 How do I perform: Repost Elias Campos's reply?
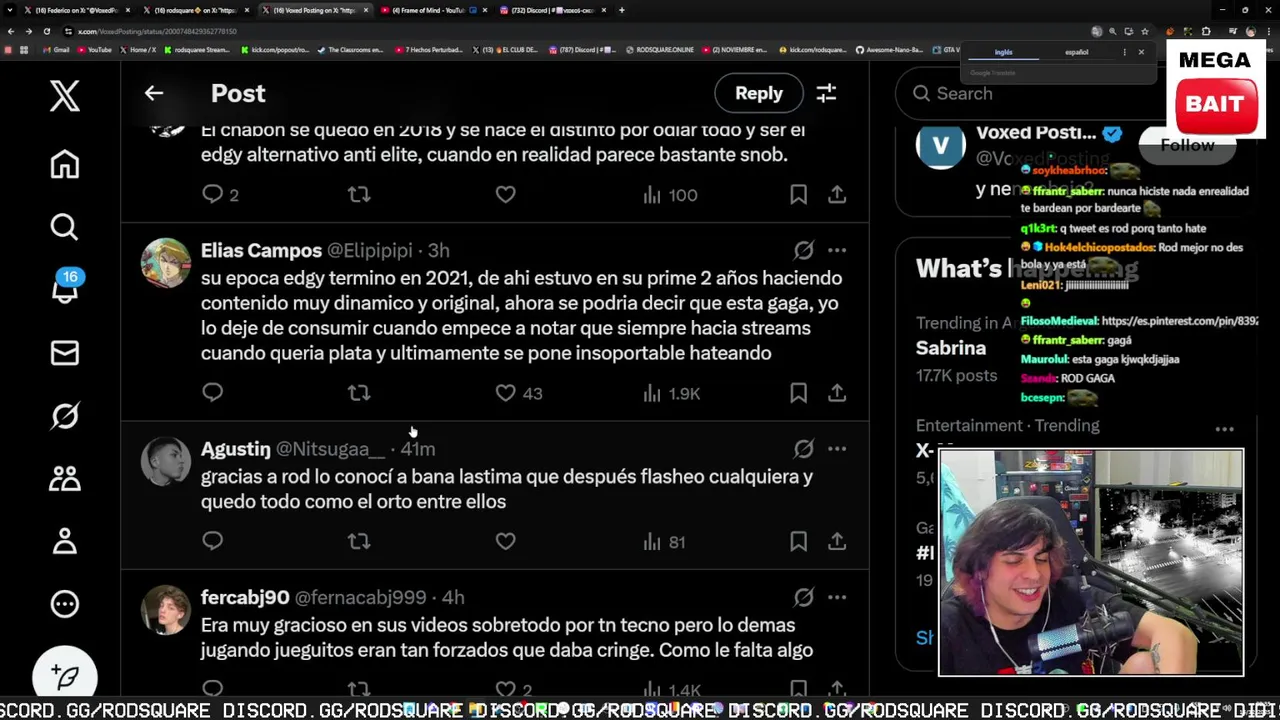359,393
